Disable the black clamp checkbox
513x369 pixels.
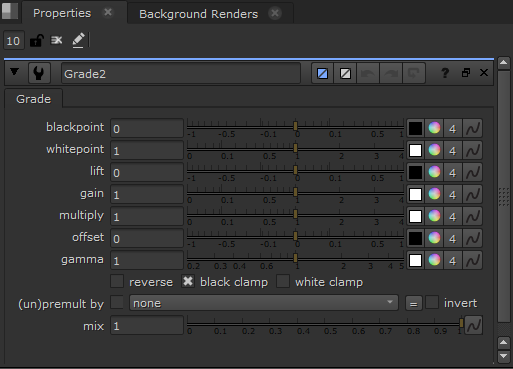coord(188,282)
